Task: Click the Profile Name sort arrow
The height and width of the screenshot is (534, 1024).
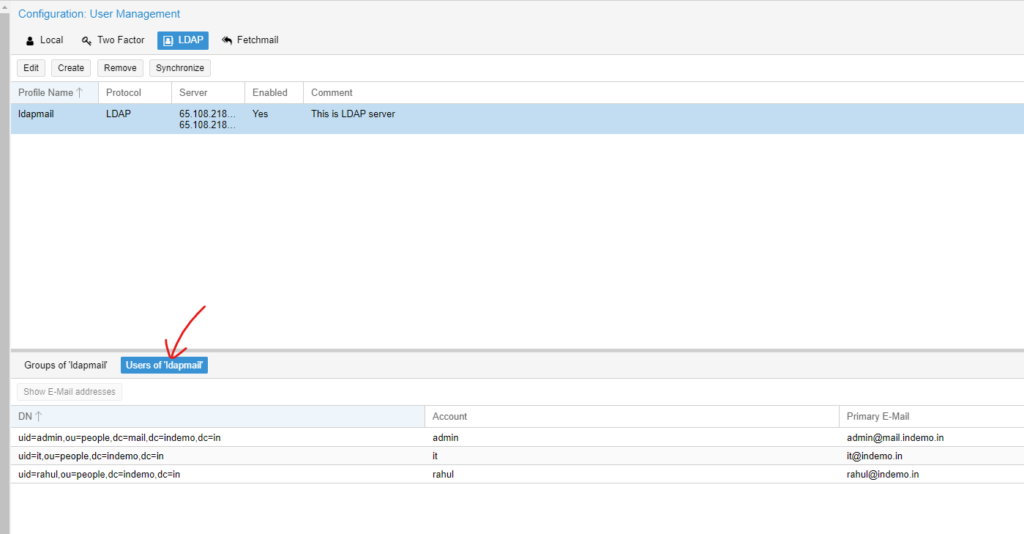Action: (80, 93)
